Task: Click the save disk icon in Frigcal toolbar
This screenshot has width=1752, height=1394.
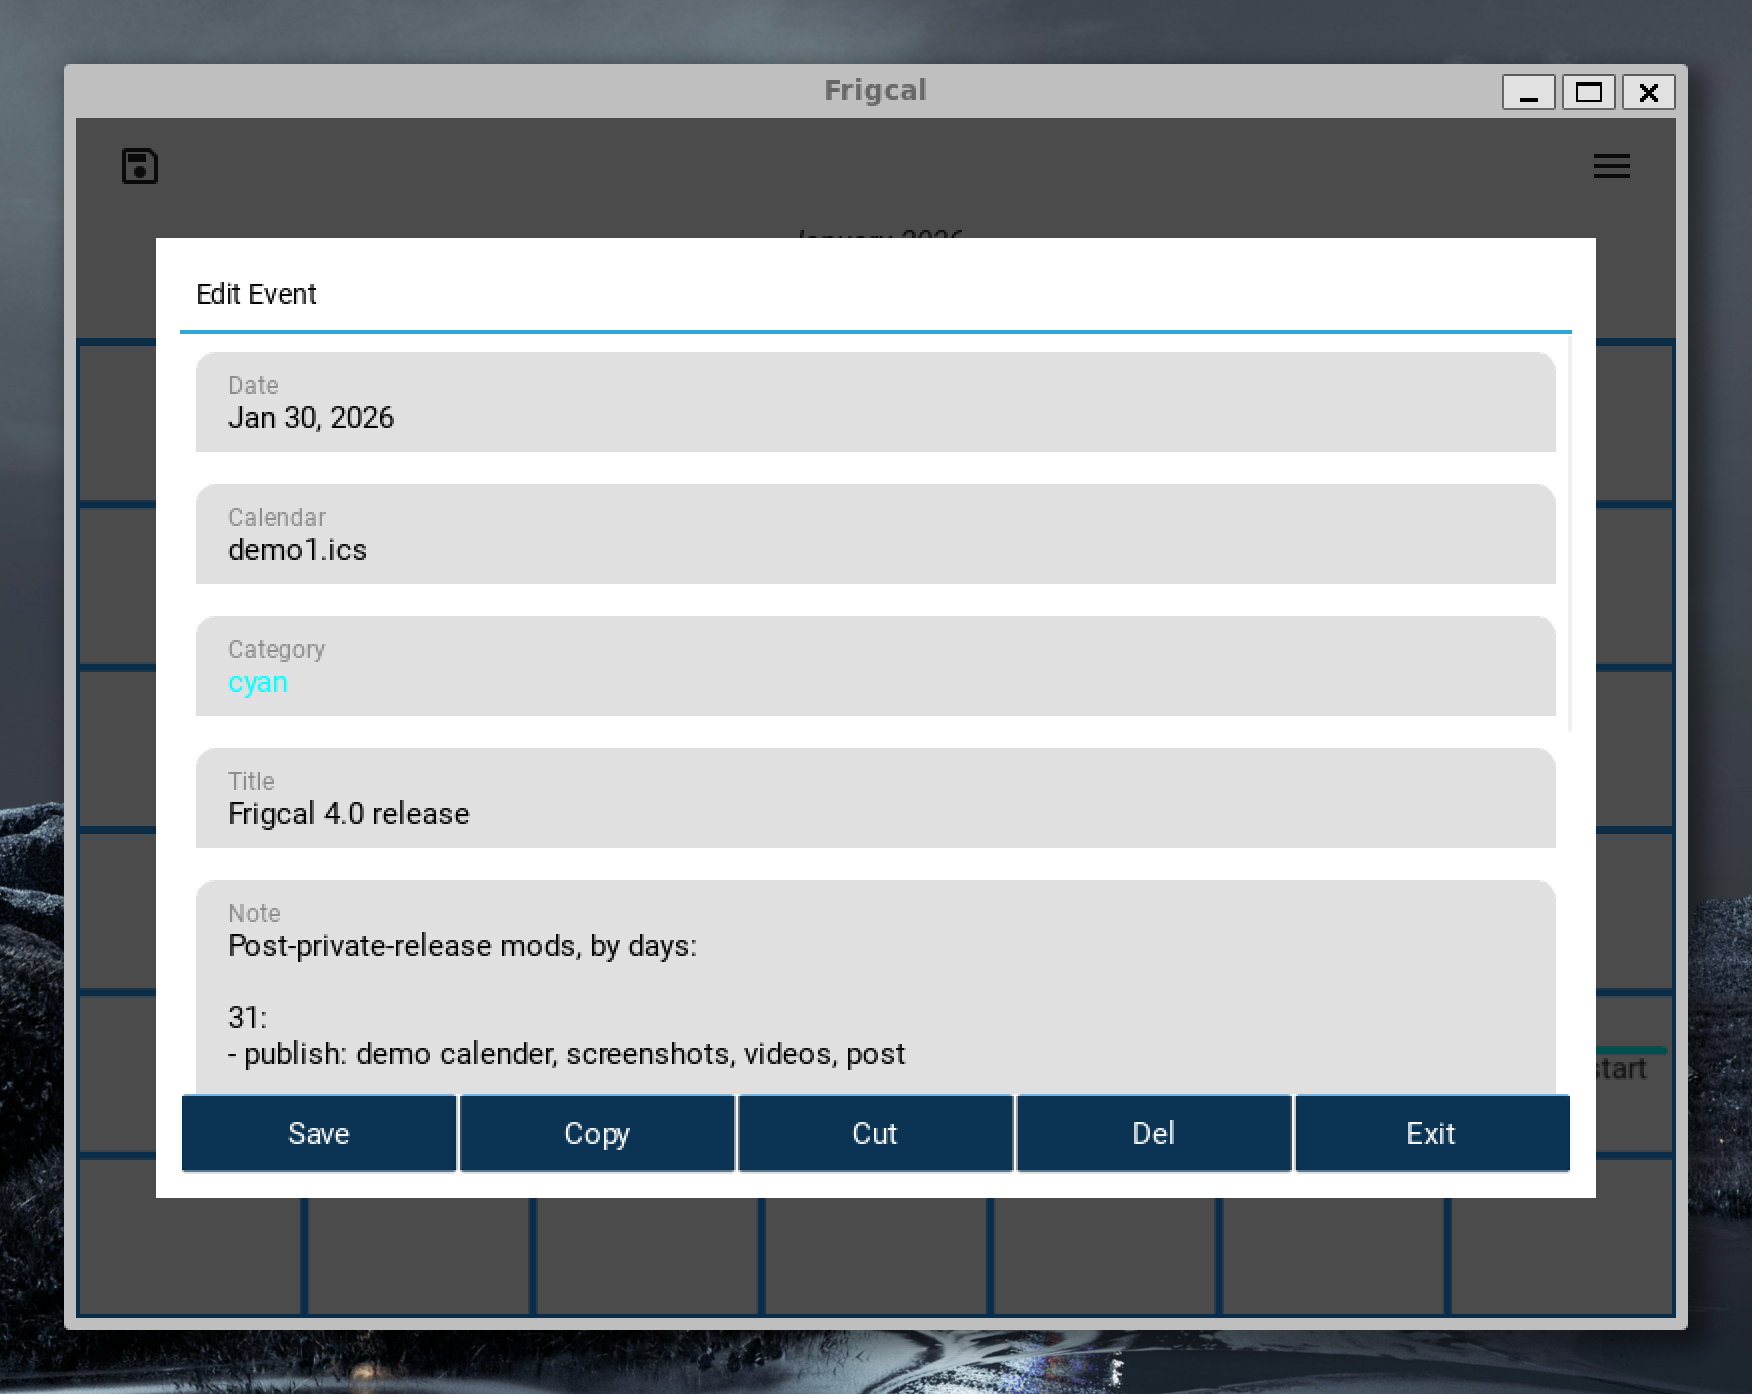Action: pyautogui.click(x=140, y=166)
